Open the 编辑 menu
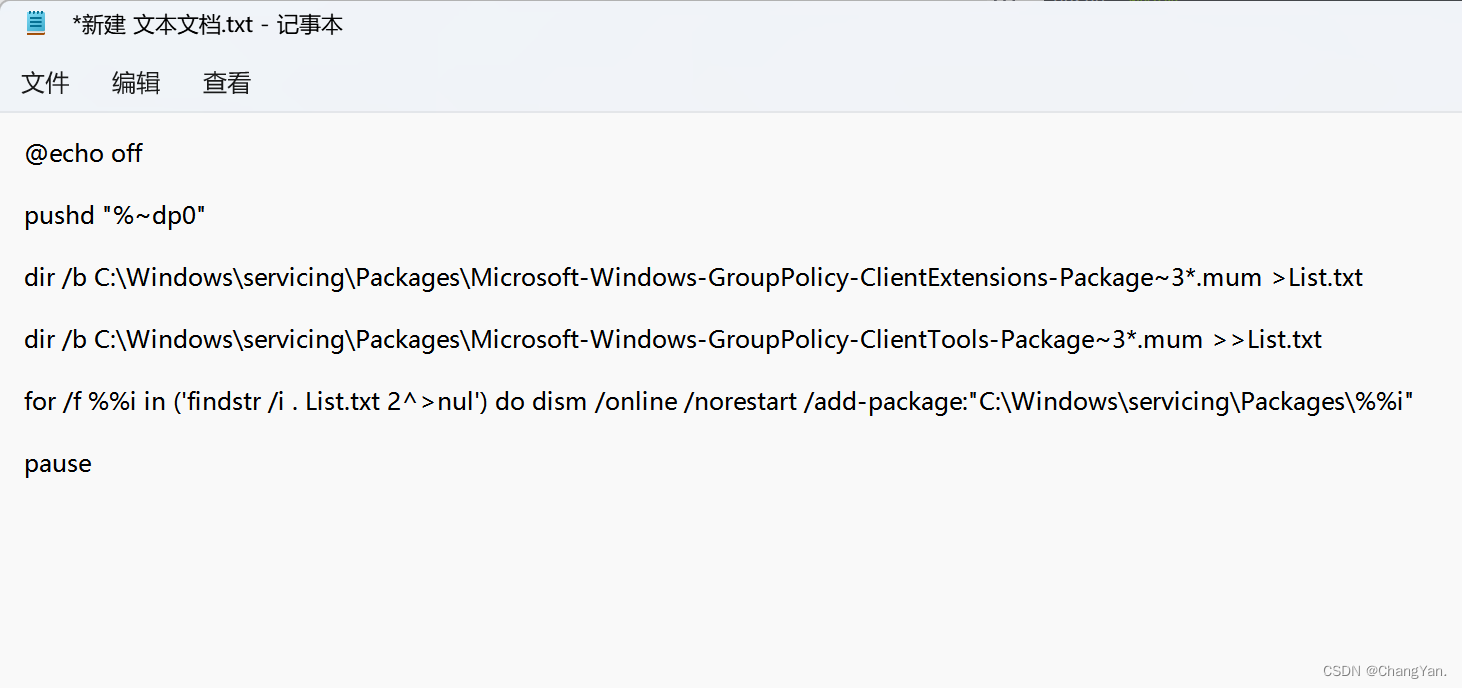The width and height of the screenshot is (1462, 688). pyautogui.click(x=135, y=83)
